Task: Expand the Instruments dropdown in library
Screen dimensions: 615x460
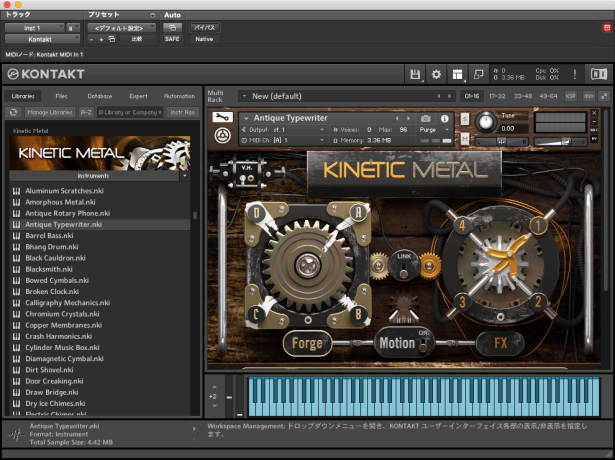Action: (x=184, y=175)
